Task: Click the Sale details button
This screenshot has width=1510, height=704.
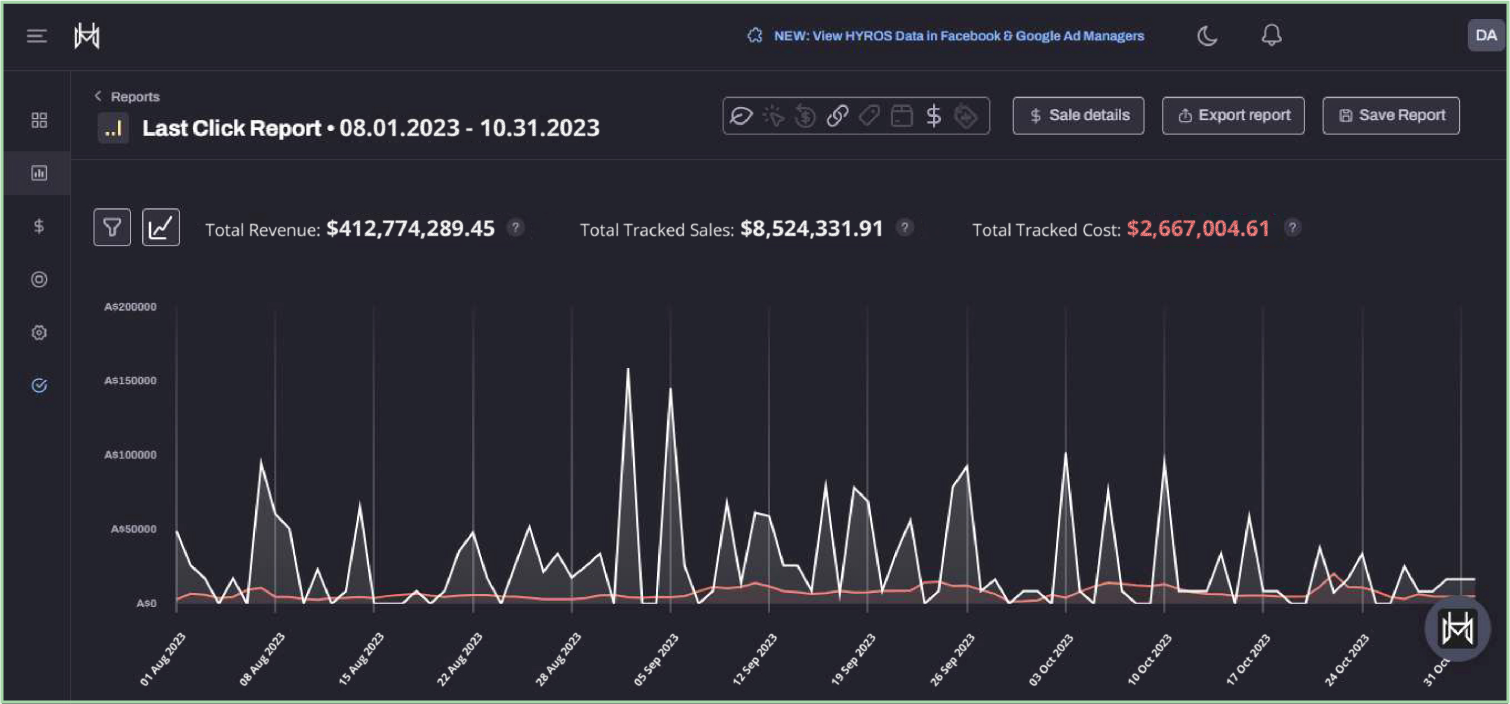Action: [1078, 115]
